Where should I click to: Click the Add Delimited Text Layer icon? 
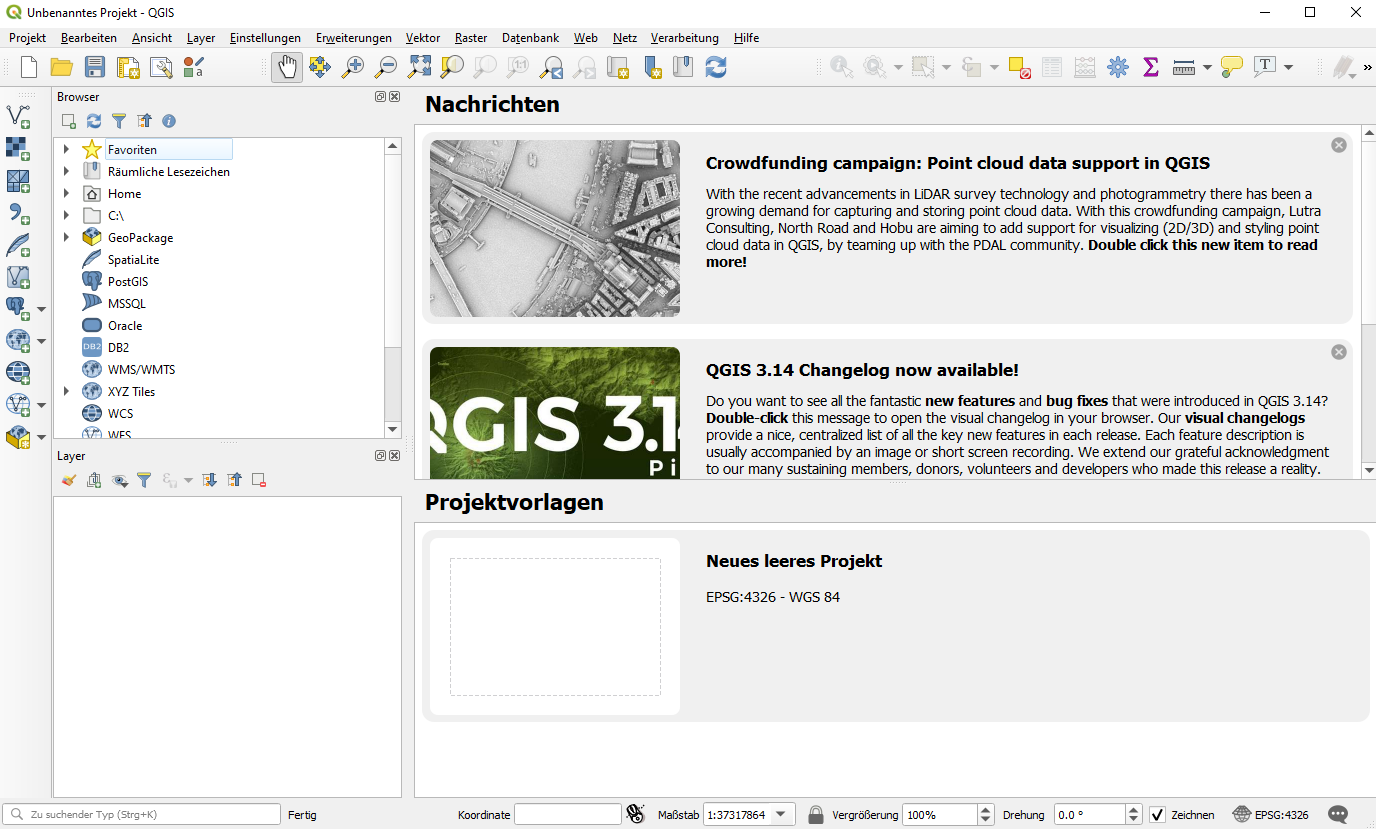(18, 212)
